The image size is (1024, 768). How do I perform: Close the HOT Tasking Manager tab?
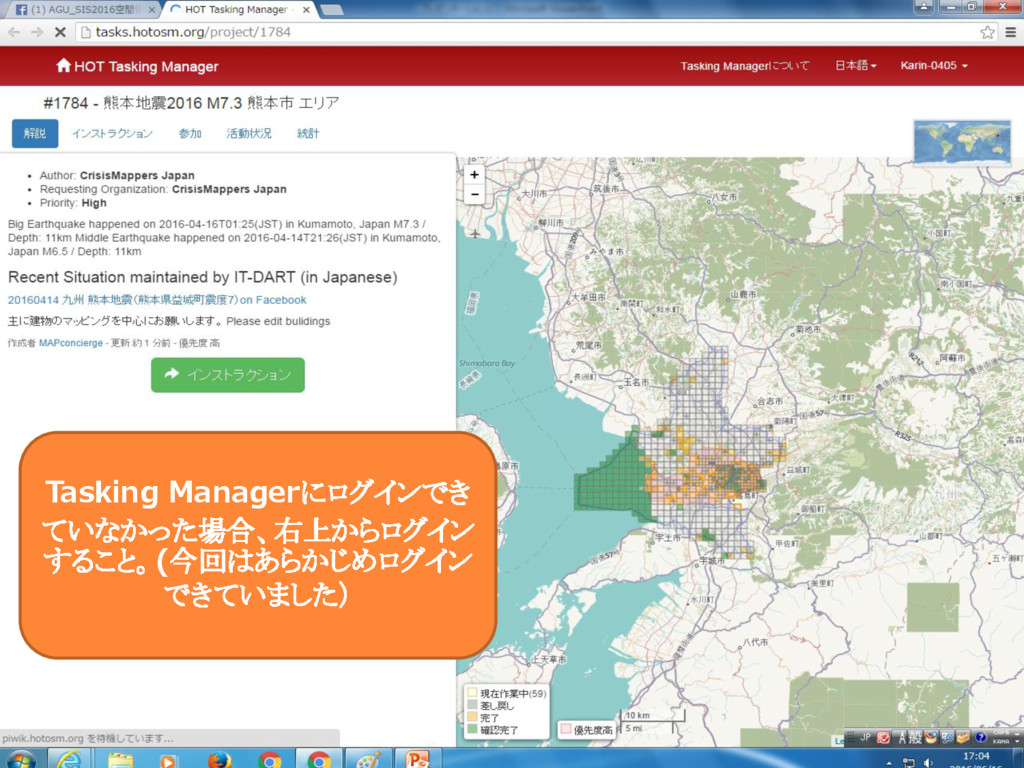click(306, 10)
